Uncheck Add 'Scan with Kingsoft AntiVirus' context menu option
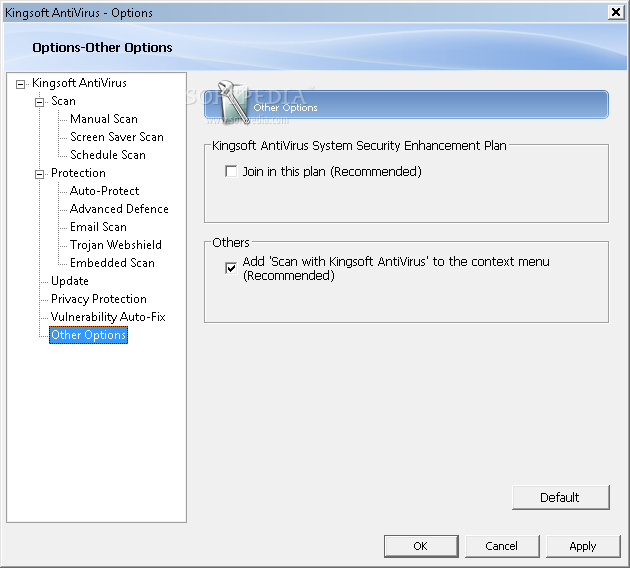 pos(231,268)
